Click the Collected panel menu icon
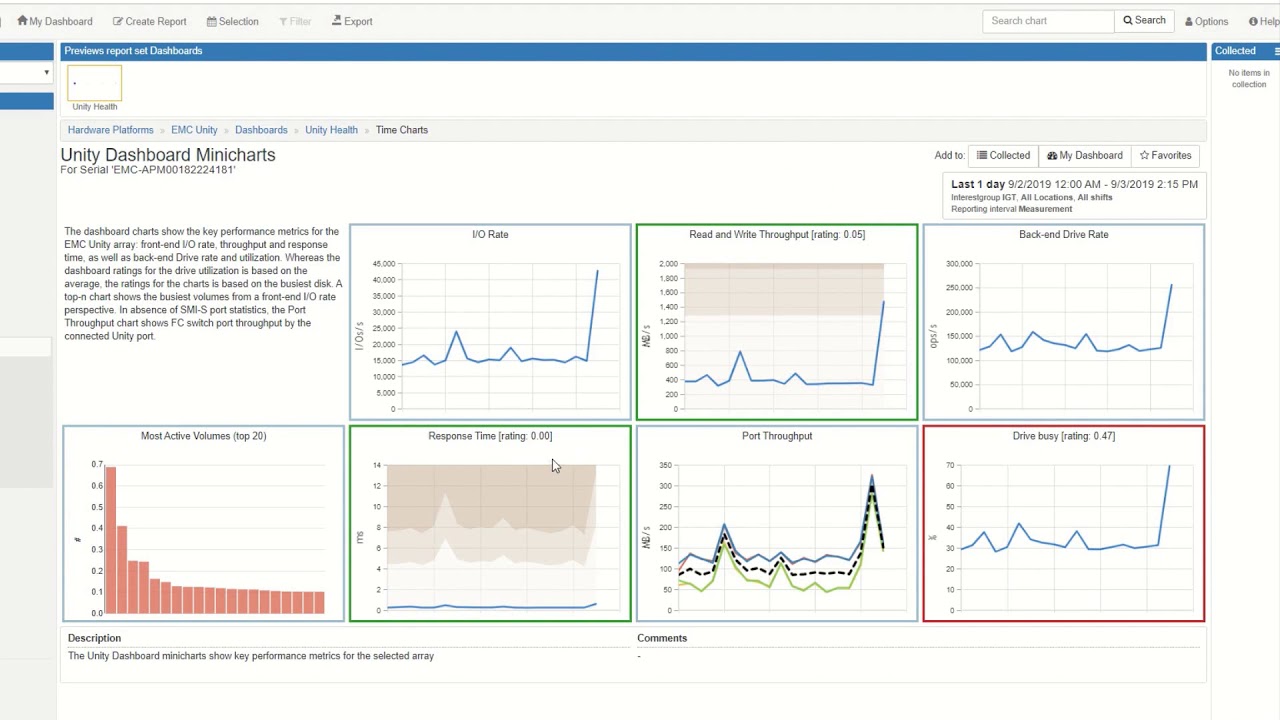The image size is (1280, 720). pos(1275,51)
